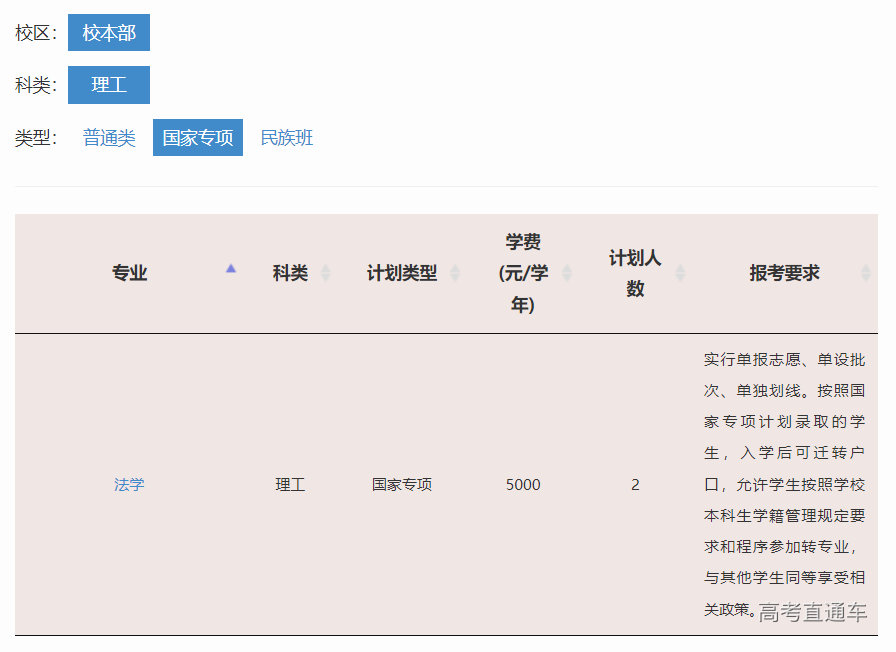This screenshot has width=896, height=652.
Task: Click the down arrow in the 计划人数 sorter
Action: tap(681, 278)
